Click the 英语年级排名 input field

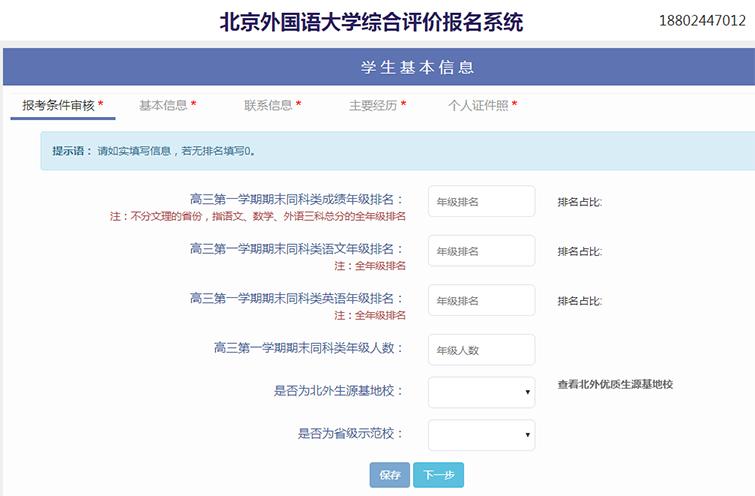click(482, 300)
